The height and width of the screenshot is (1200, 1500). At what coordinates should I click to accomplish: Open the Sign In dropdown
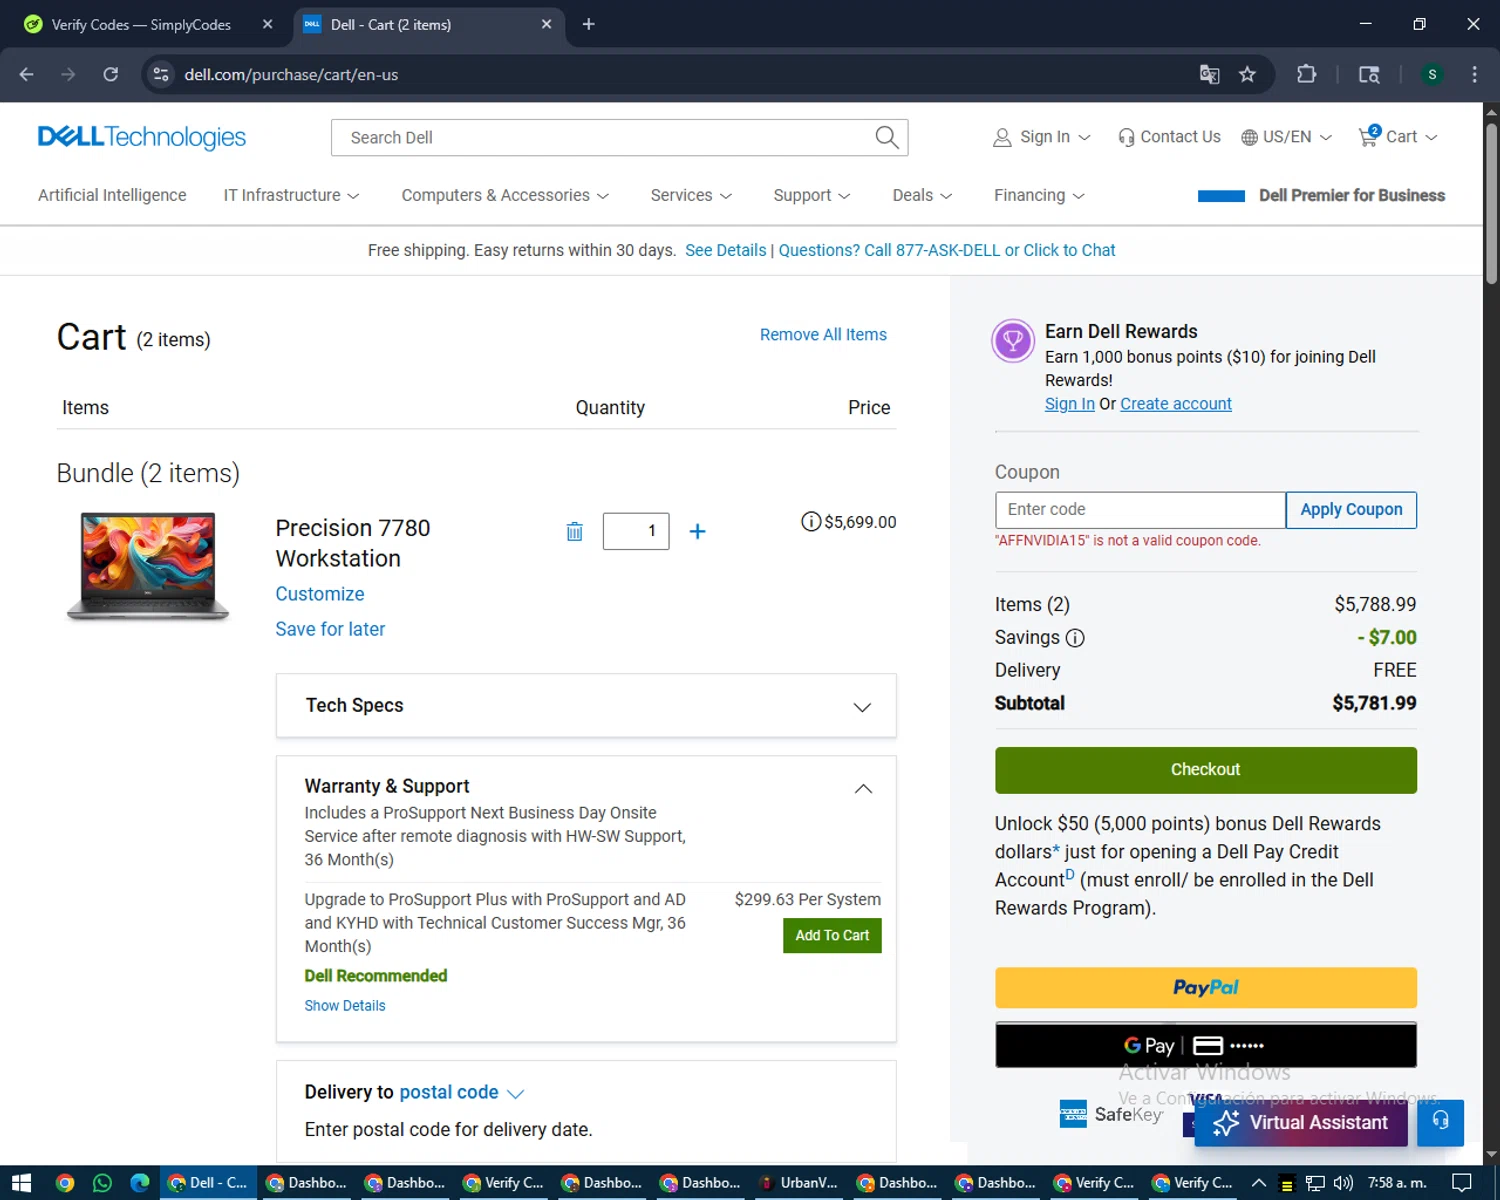click(x=1041, y=137)
